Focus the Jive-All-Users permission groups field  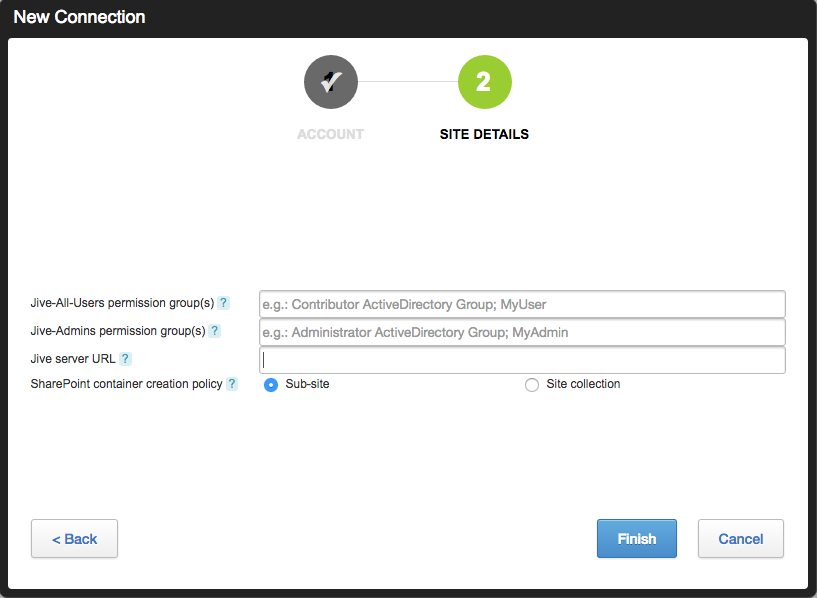522,304
